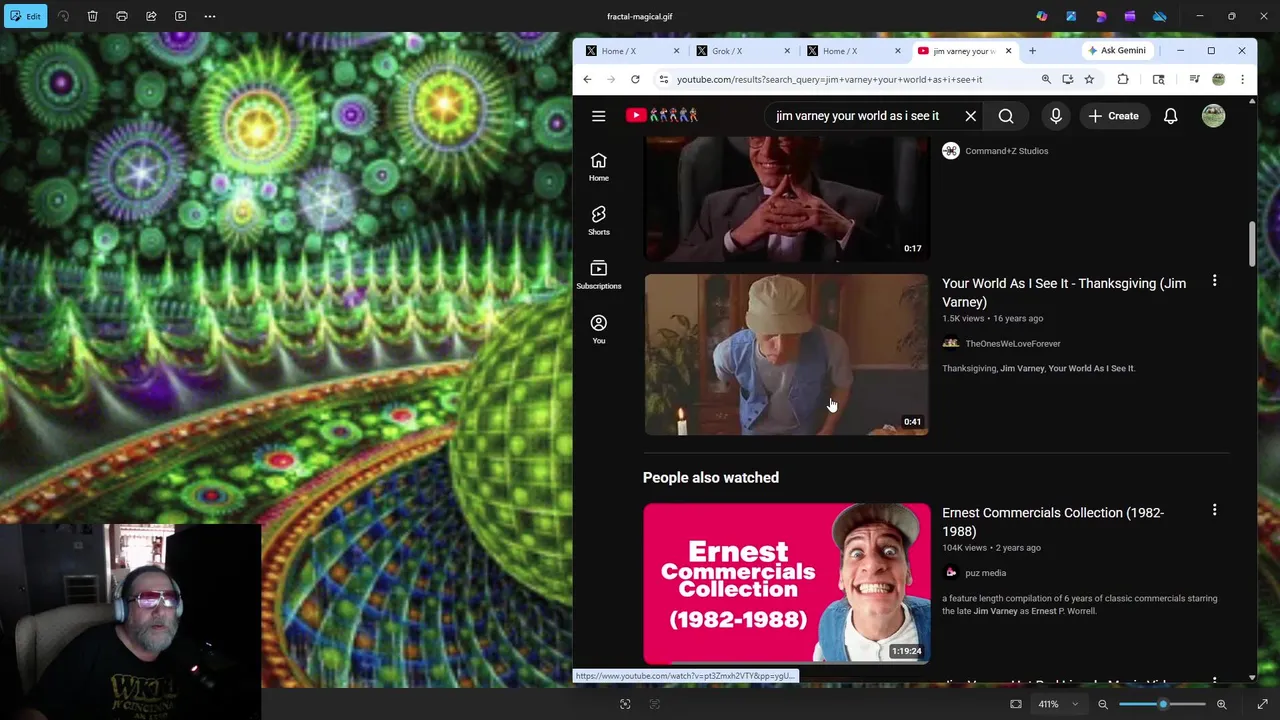1280x720 pixels.
Task: Open the Copilot icon in Photos title bar
Action: click(x=1042, y=16)
